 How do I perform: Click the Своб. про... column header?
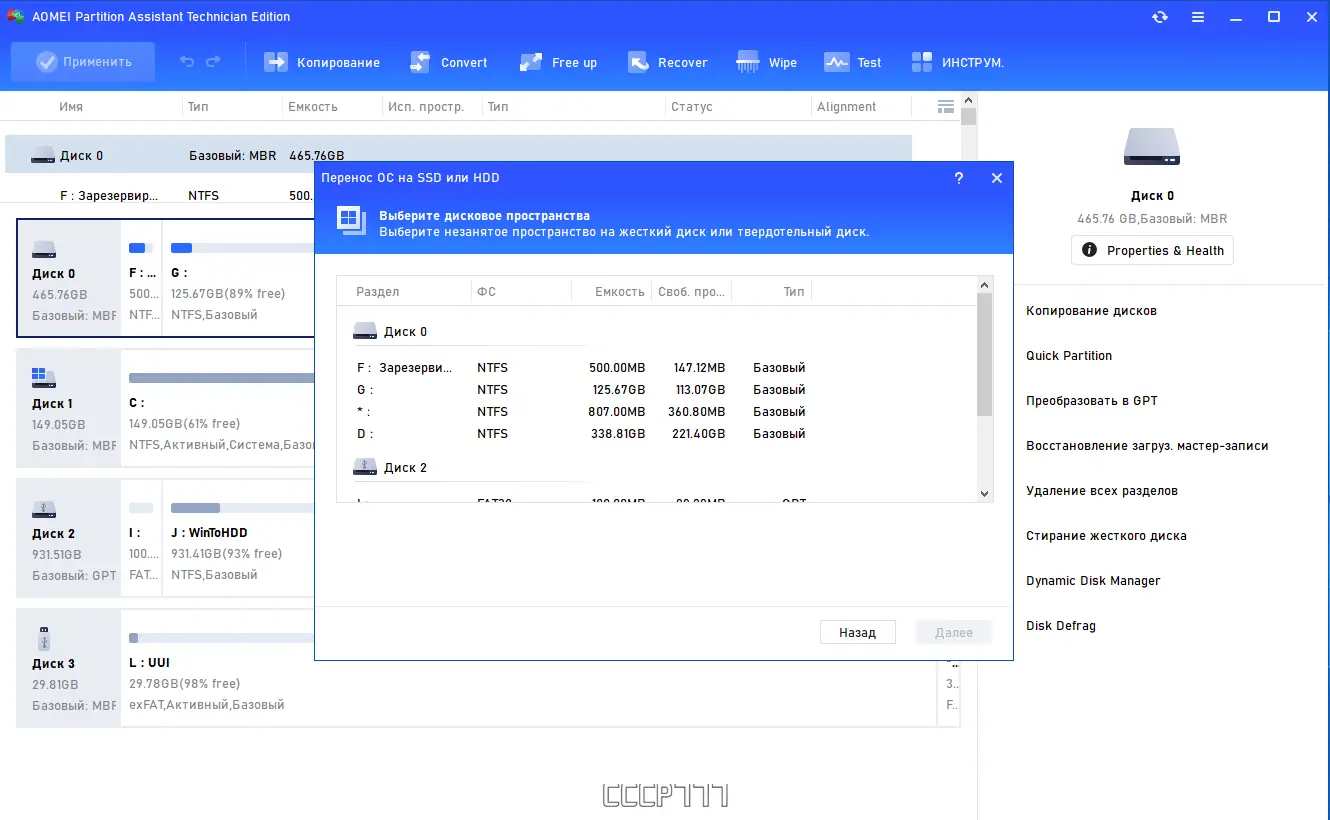click(691, 292)
